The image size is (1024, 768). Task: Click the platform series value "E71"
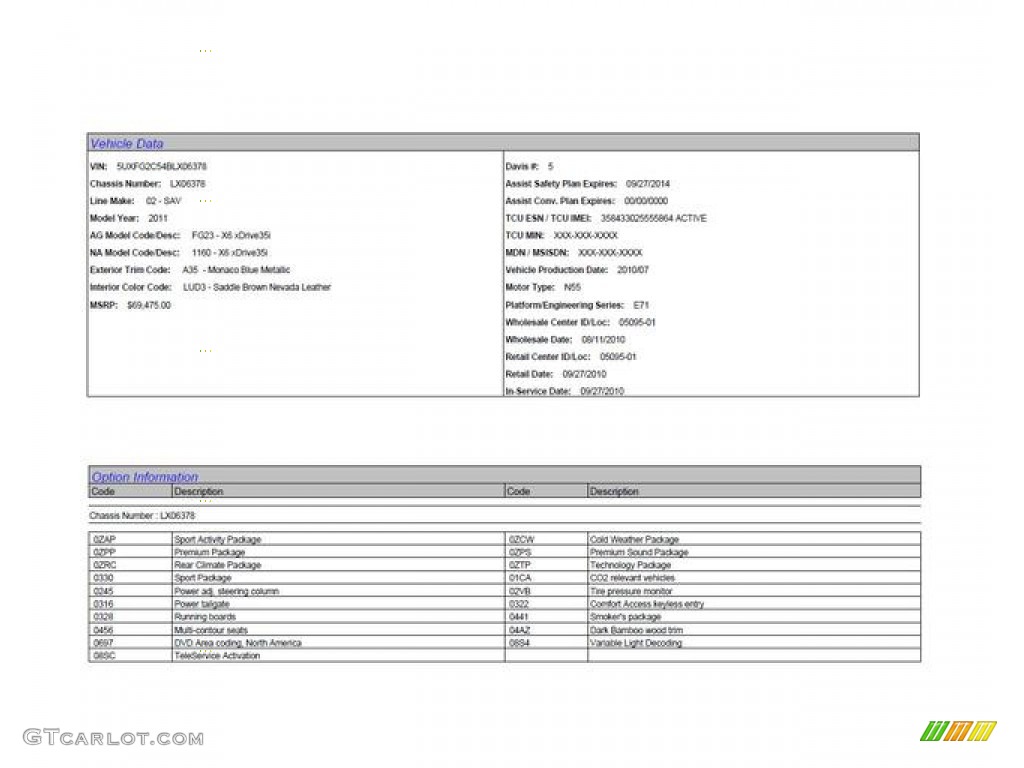tap(641, 306)
